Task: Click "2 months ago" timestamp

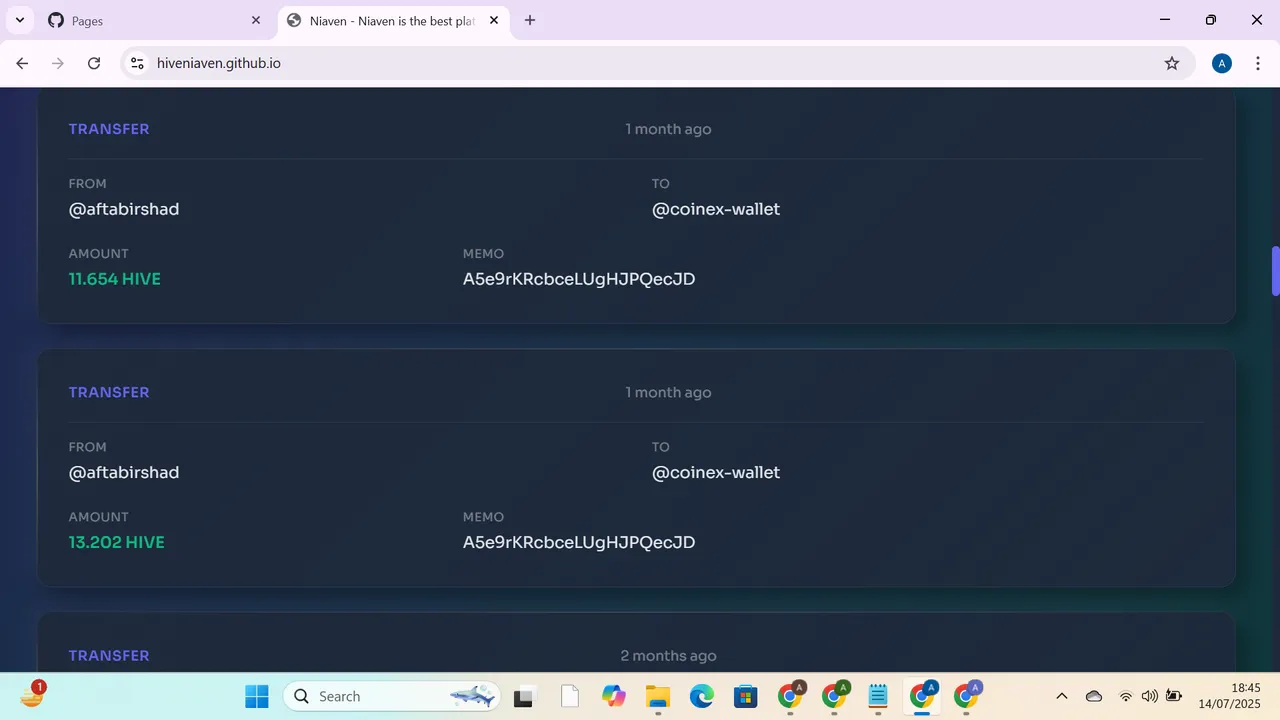Action: 668,656
